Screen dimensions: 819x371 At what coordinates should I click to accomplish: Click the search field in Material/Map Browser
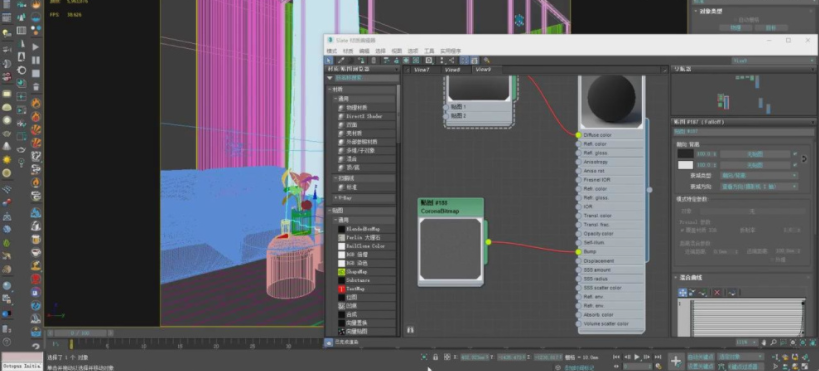pos(366,78)
